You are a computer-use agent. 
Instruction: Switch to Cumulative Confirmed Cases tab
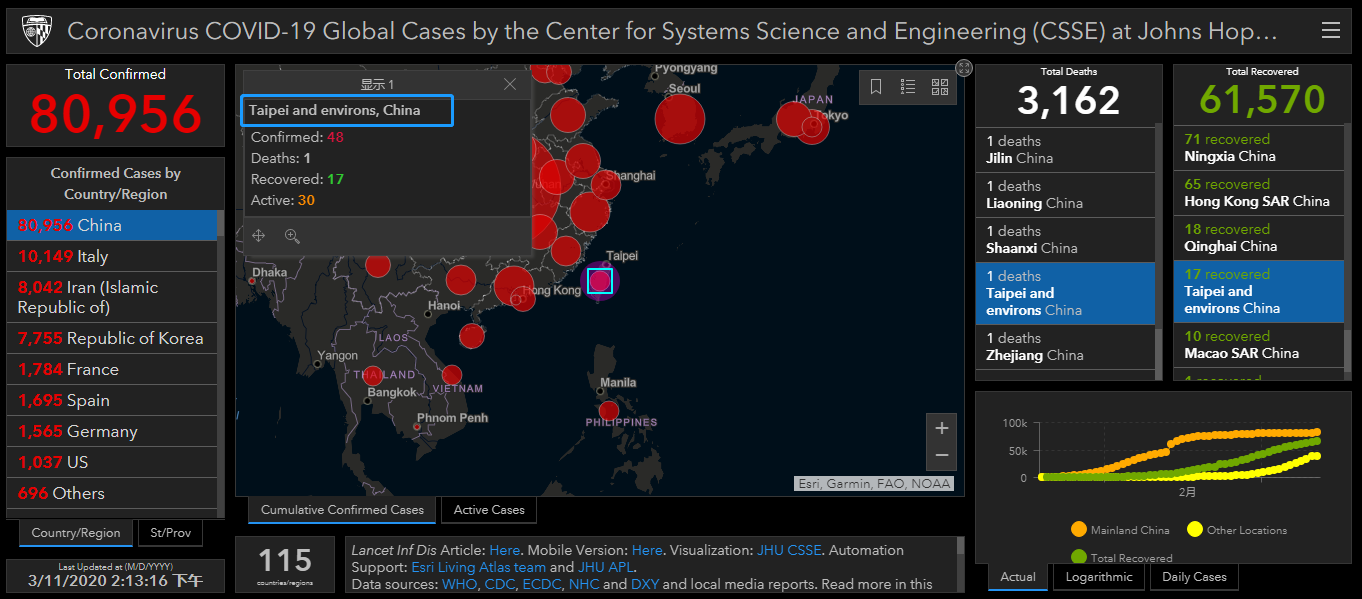[x=342, y=510]
